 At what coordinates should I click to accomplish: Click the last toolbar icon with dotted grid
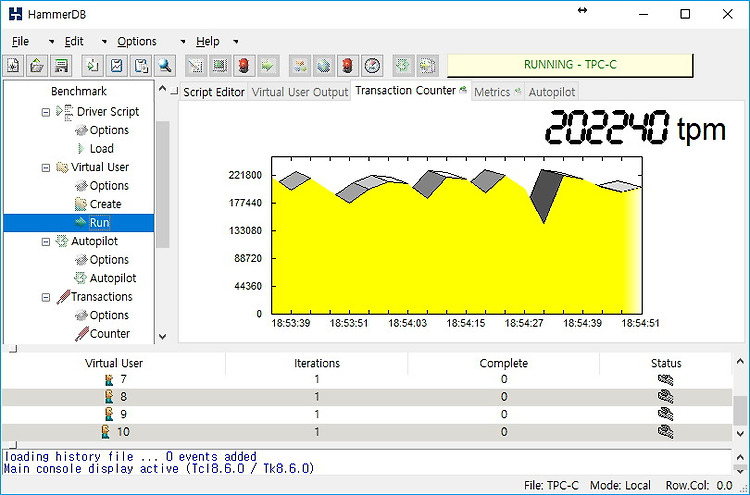428,65
